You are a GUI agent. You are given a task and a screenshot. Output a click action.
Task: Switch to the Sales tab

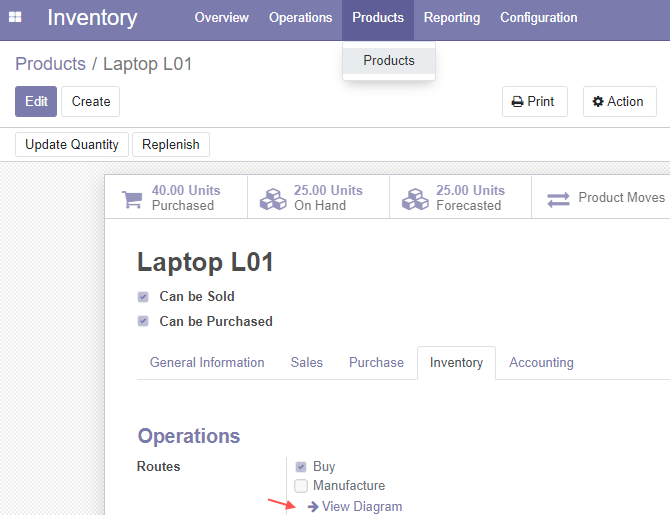point(306,362)
